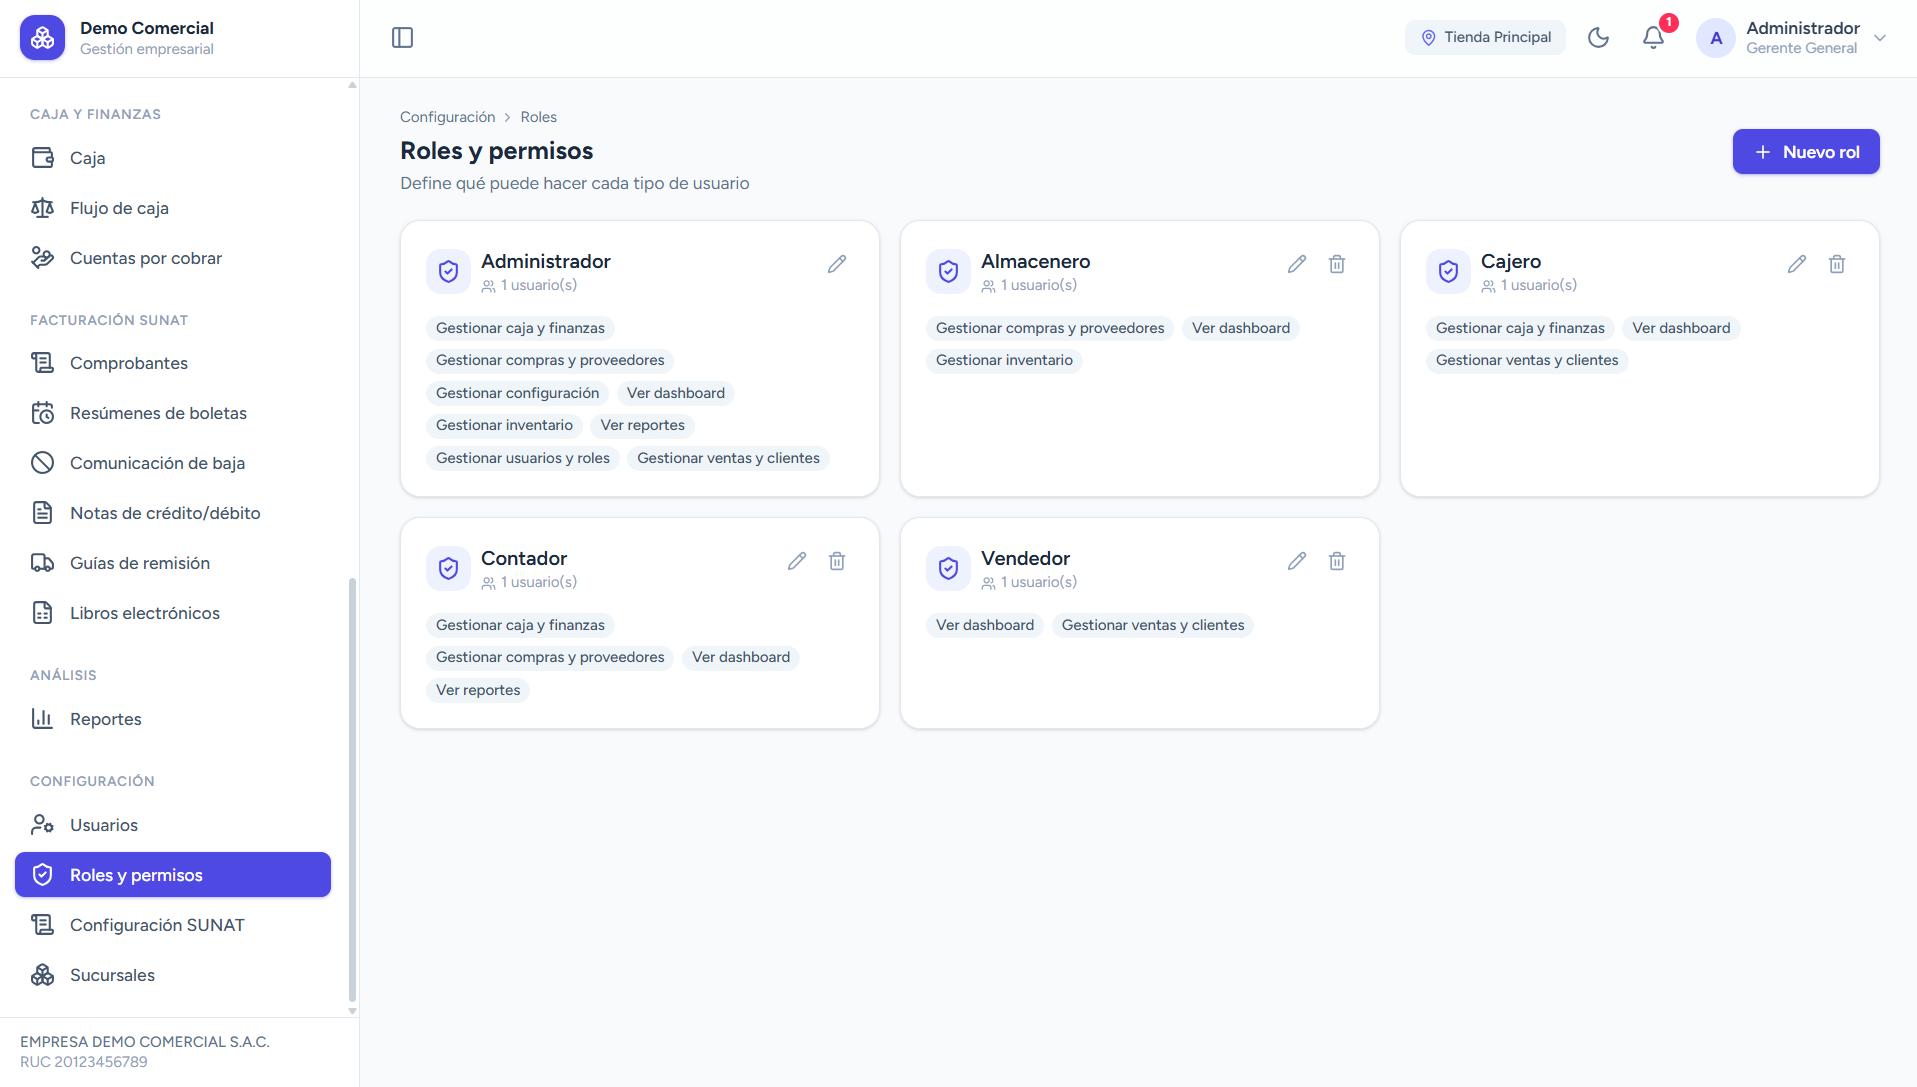Open Resúmenes de boletas
Viewport: 1917px width, 1087px height.
pyautogui.click(x=173, y=413)
